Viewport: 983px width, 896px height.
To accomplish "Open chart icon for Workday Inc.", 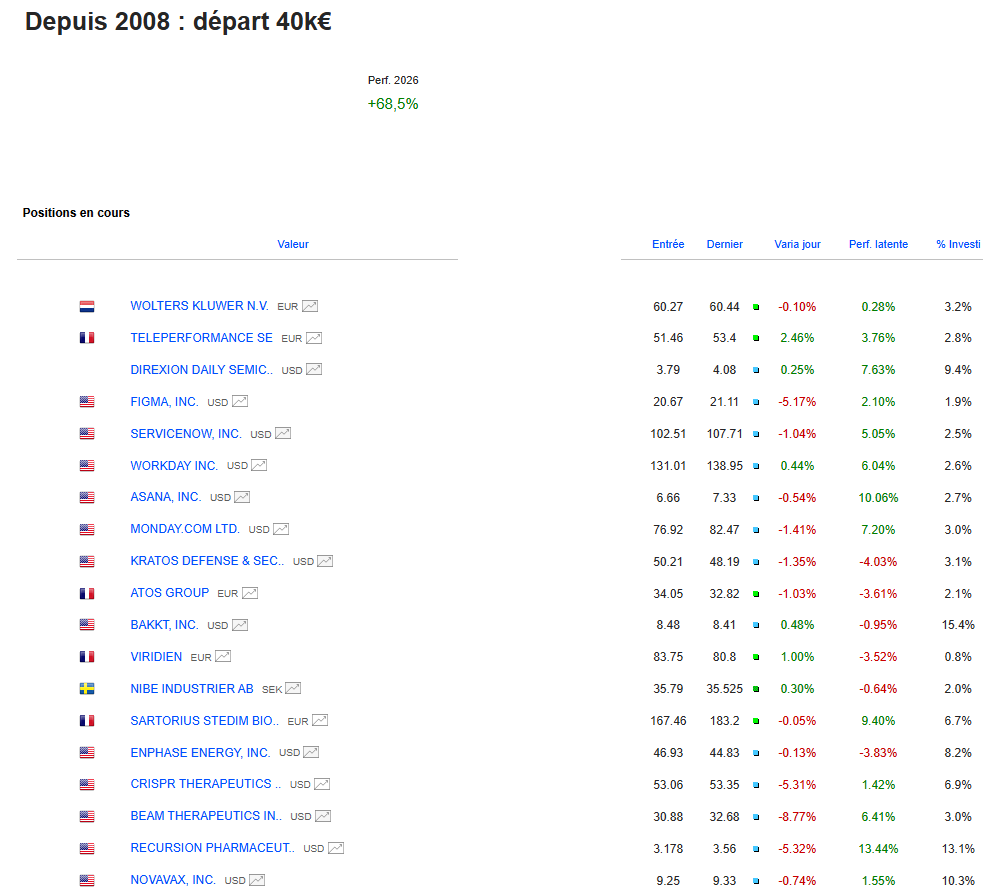I will [x=259, y=465].
